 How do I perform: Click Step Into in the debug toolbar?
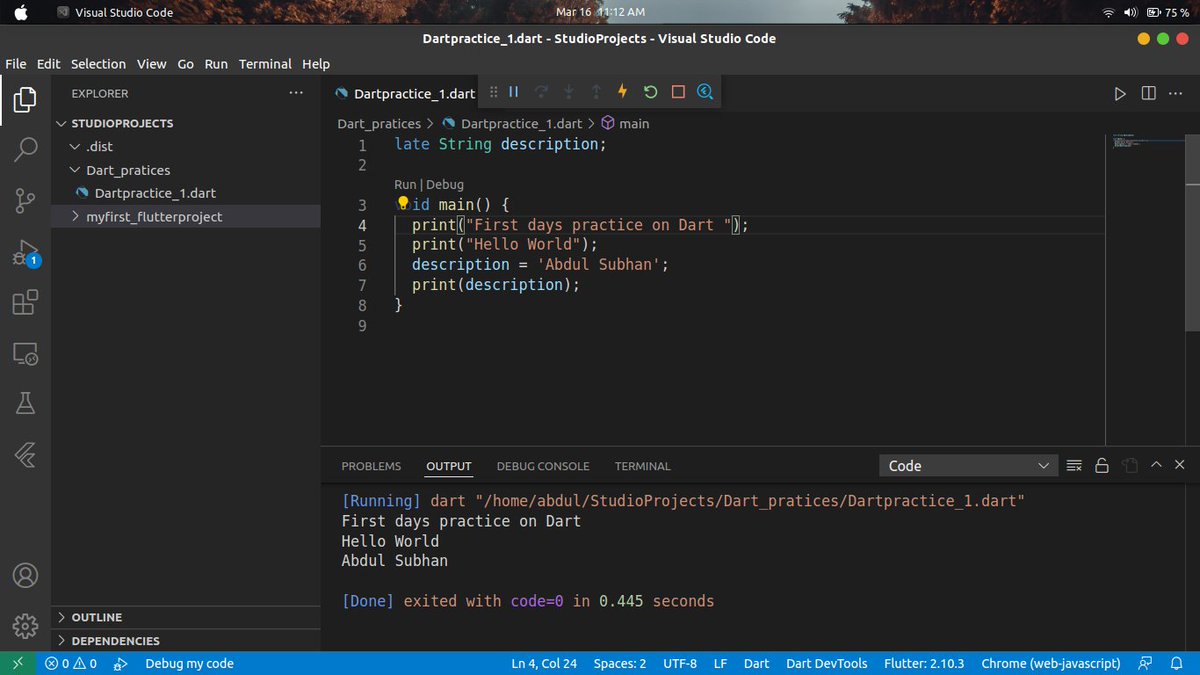tap(568, 92)
